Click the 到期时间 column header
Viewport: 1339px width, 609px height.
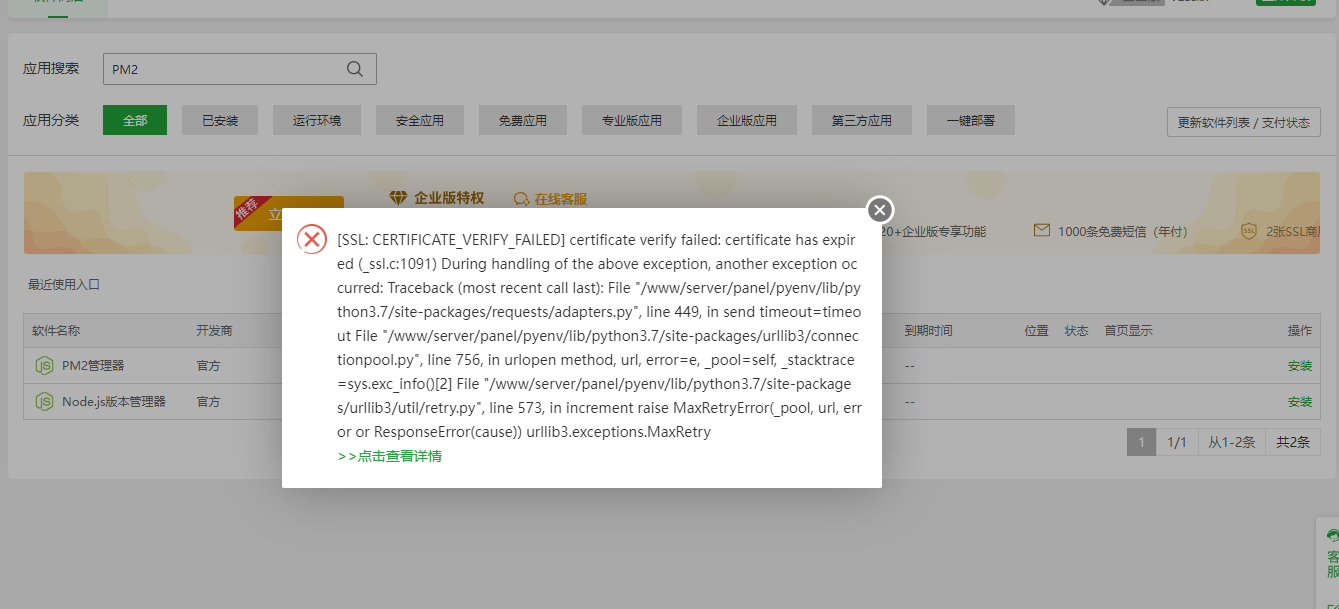coord(928,330)
